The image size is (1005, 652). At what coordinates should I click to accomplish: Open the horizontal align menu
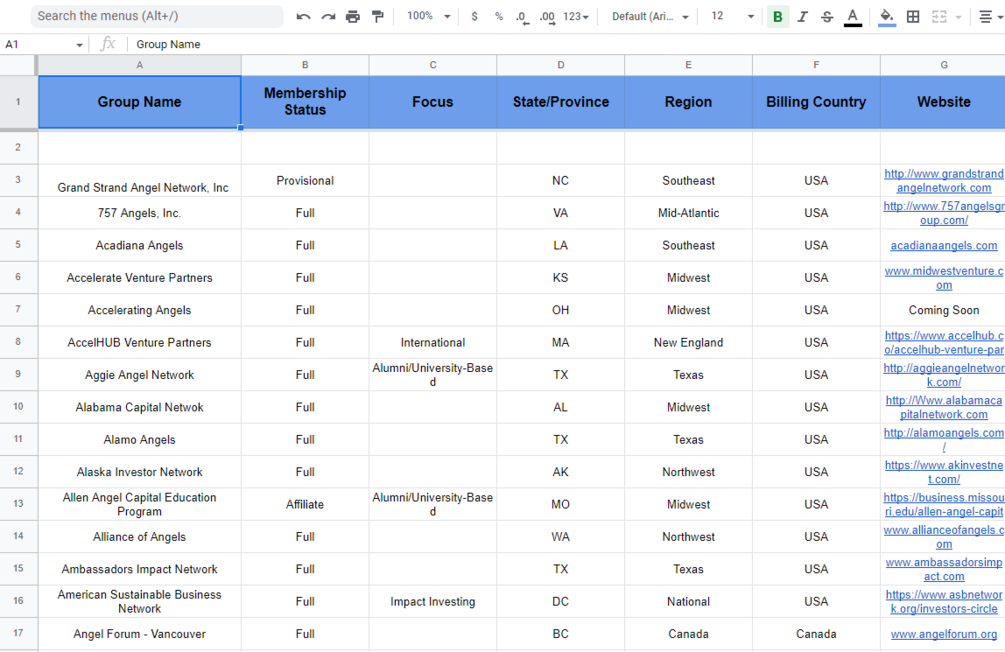point(990,17)
